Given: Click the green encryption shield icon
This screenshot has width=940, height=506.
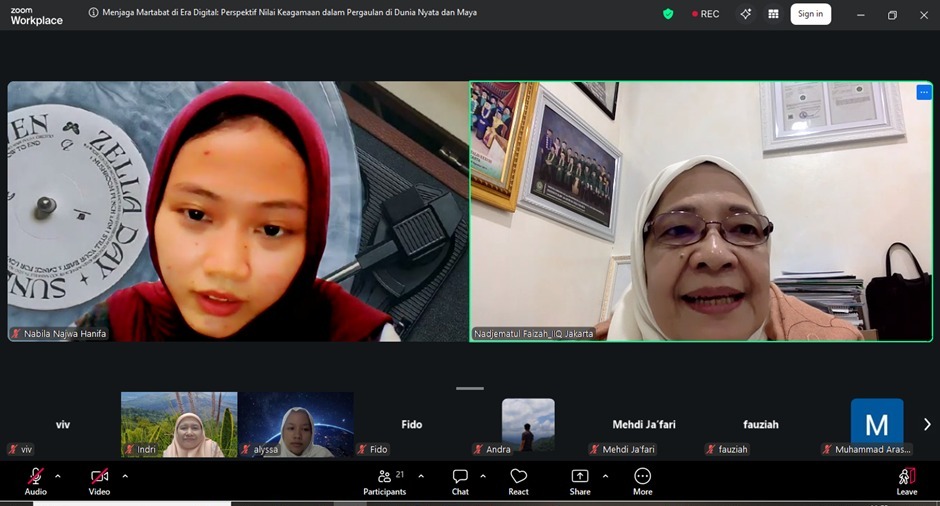Looking at the screenshot, I should (668, 14).
